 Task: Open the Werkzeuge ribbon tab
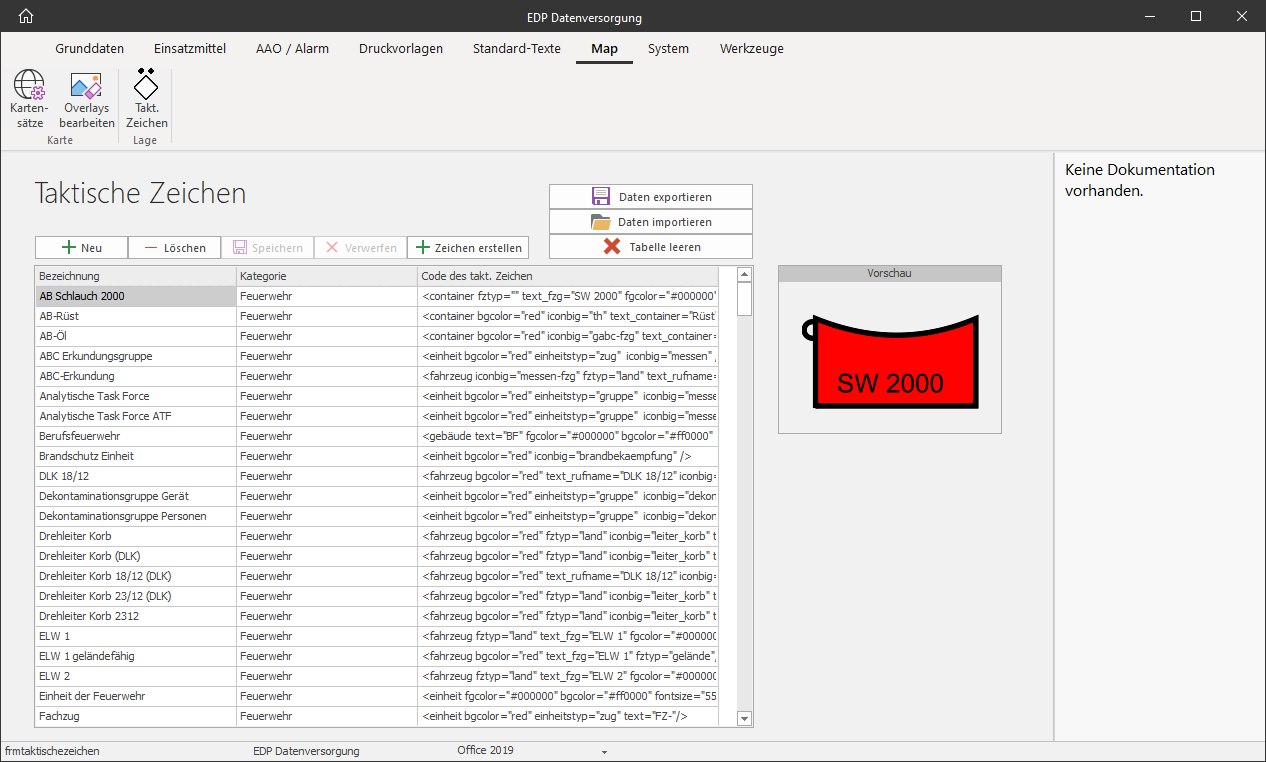click(x=751, y=48)
